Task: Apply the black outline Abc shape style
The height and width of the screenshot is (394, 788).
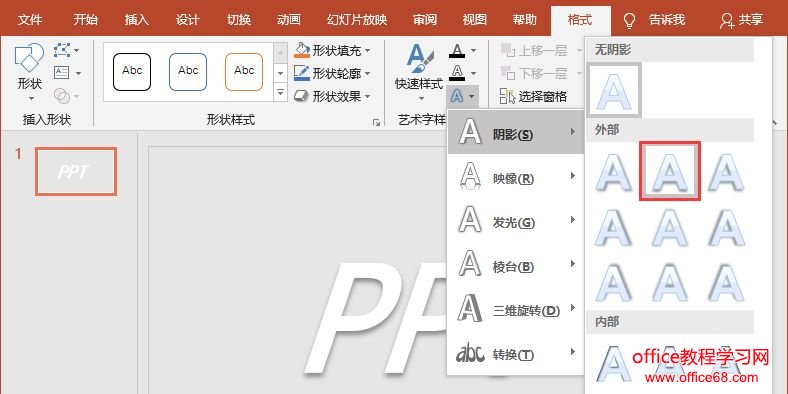Action: click(x=132, y=72)
